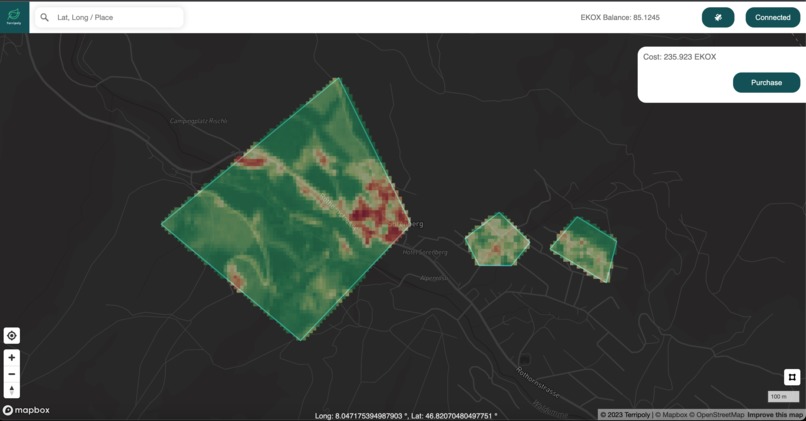806x421 pixels.
Task: Click the Campingplatz Rischli map label
Action: click(198, 121)
